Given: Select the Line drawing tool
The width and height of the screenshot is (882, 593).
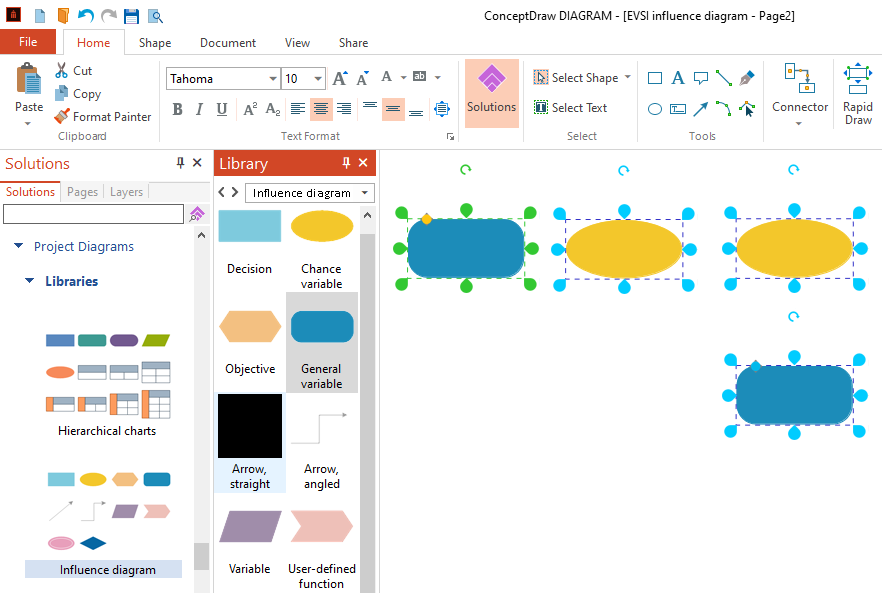Looking at the screenshot, I should click(x=723, y=78).
